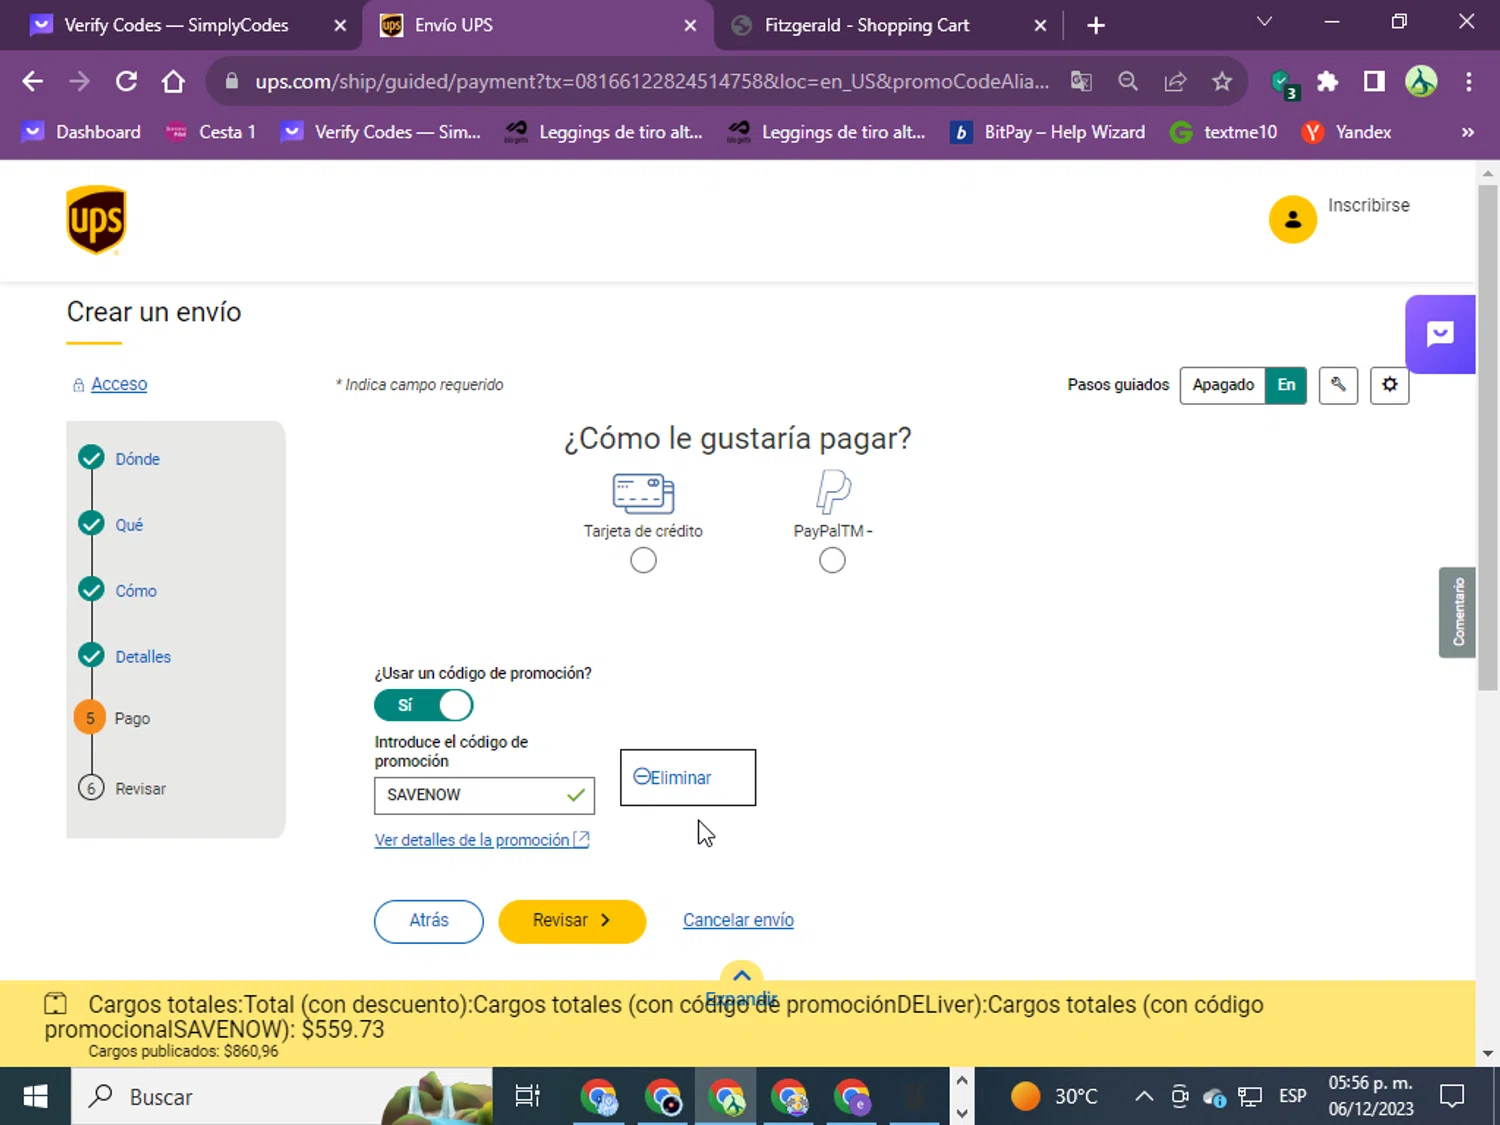Click the green shield extension icon

click(x=1283, y=83)
